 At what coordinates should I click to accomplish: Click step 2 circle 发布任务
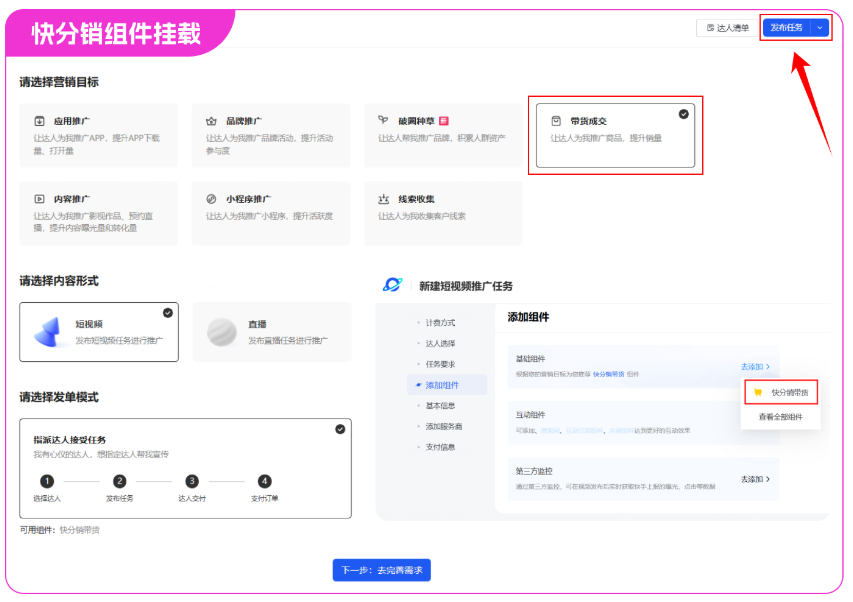pos(120,481)
